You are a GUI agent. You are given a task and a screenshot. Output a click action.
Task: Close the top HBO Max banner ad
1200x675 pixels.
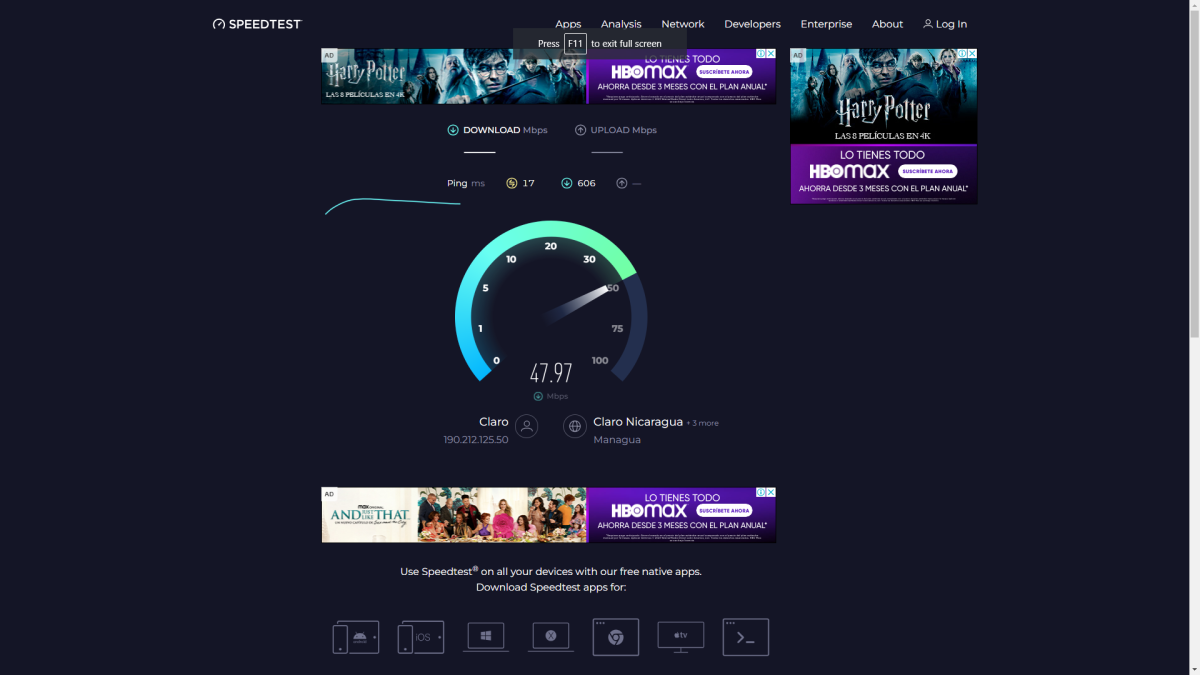[x=771, y=54]
